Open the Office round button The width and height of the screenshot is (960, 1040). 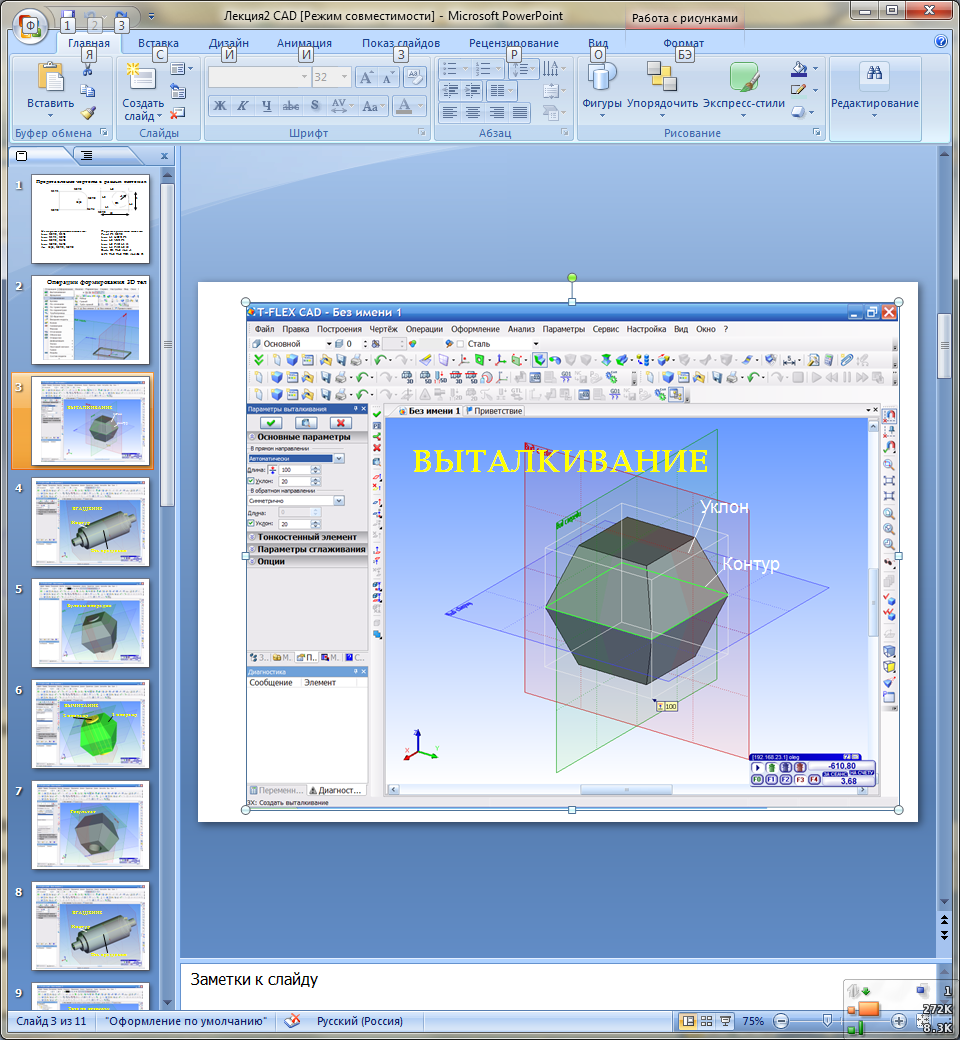point(30,27)
